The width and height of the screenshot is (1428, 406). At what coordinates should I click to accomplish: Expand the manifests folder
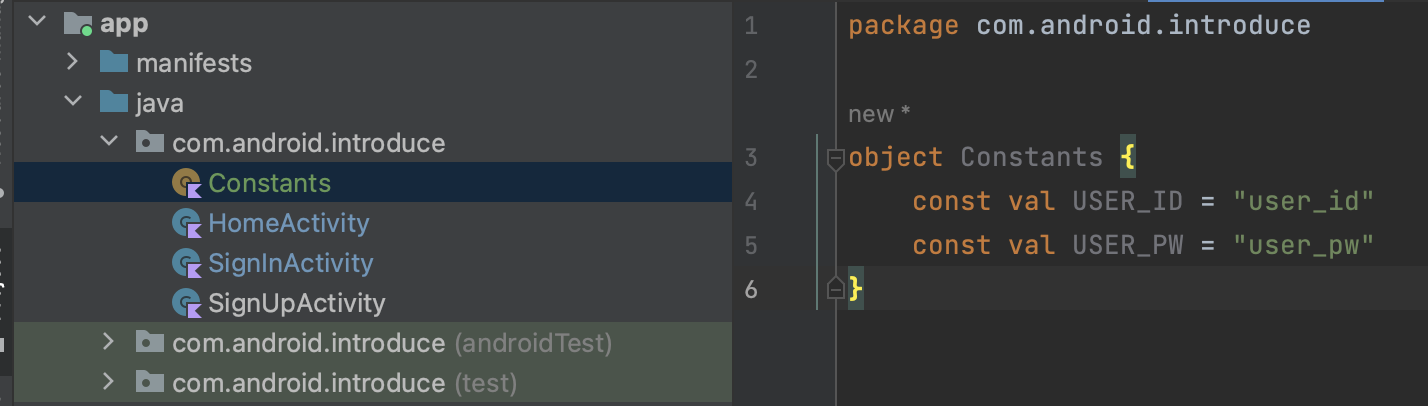pos(72,62)
